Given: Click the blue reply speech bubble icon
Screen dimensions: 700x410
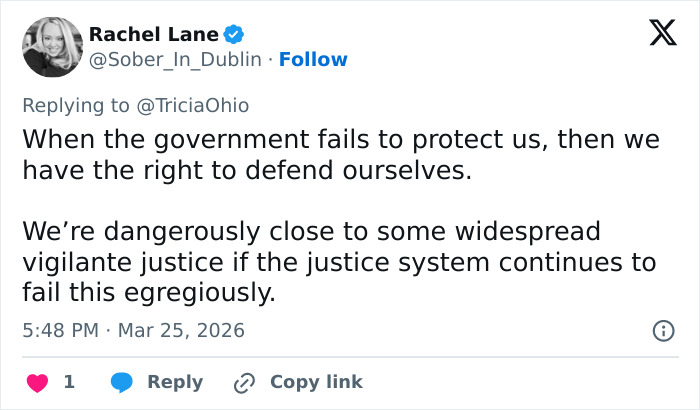Looking at the screenshot, I should coord(122,382).
